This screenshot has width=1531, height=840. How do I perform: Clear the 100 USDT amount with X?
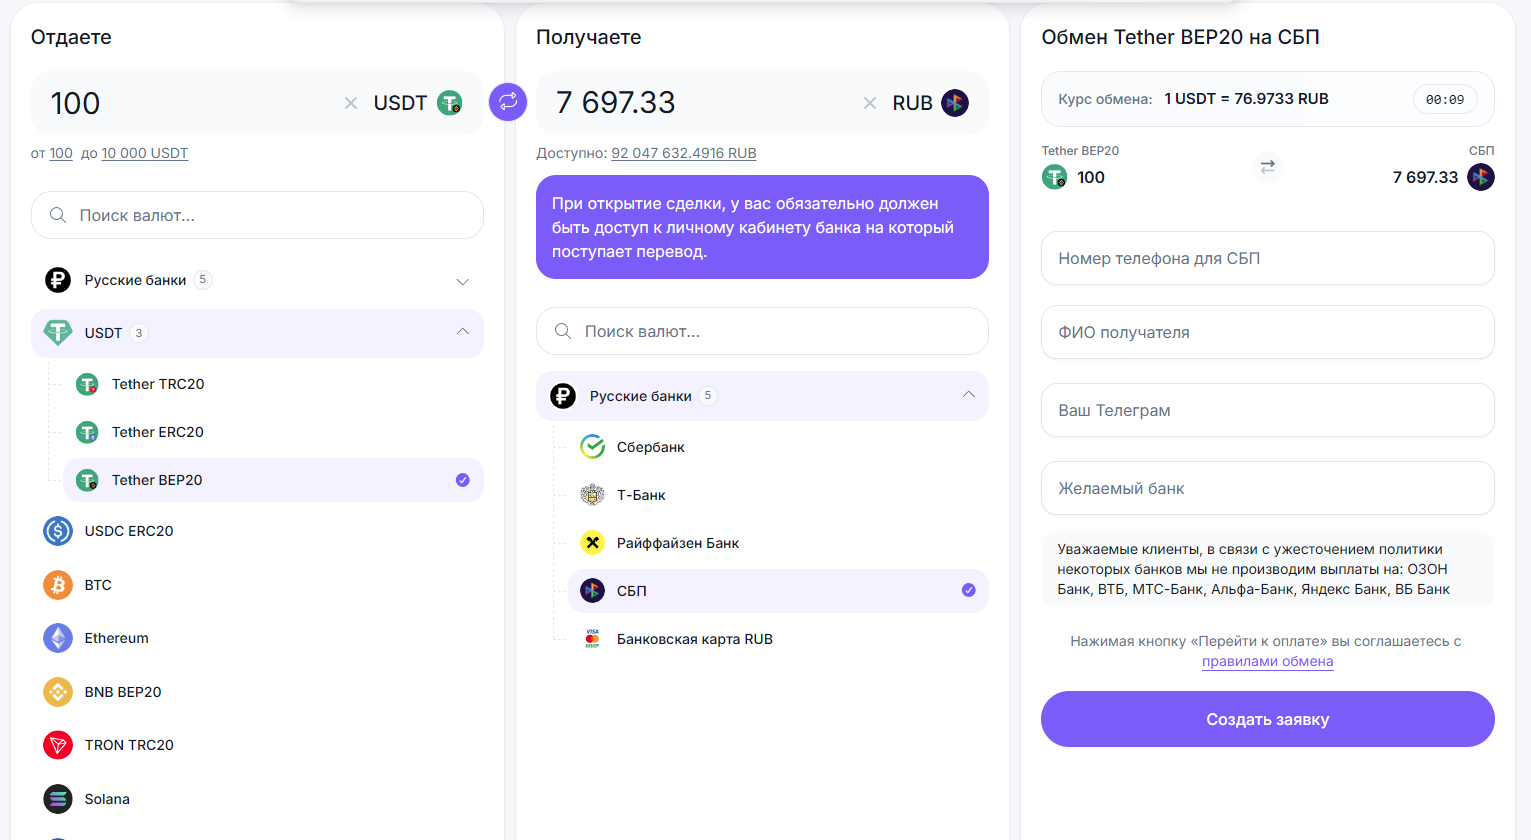pos(351,103)
